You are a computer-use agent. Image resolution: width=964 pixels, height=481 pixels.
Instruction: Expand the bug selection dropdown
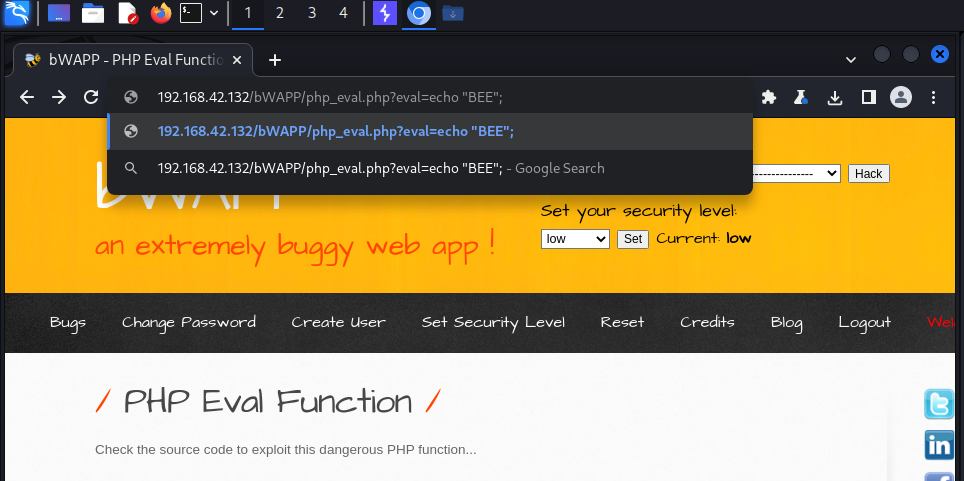pyautogui.click(x=795, y=173)
